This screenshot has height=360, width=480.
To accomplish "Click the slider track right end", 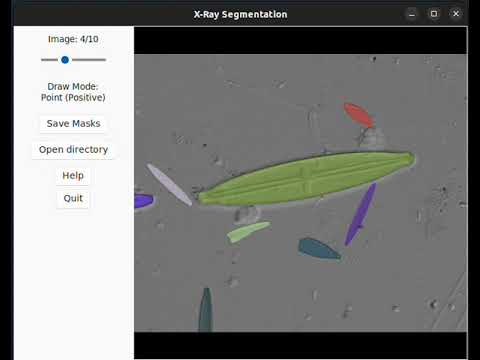I will coord(104,60).
